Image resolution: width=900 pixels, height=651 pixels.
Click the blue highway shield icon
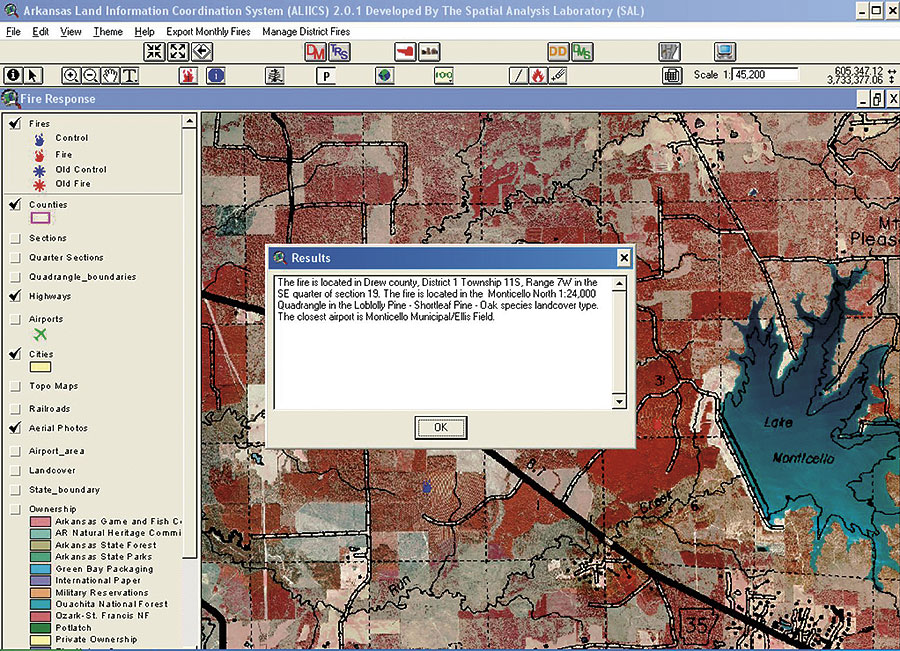[x=216, y=75]
